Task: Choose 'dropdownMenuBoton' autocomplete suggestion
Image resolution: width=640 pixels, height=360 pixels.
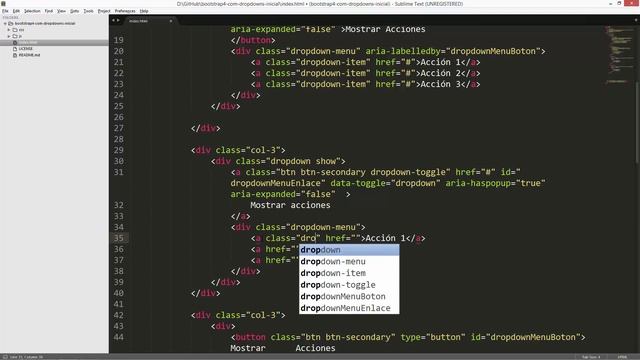Action: click(349, 297)
